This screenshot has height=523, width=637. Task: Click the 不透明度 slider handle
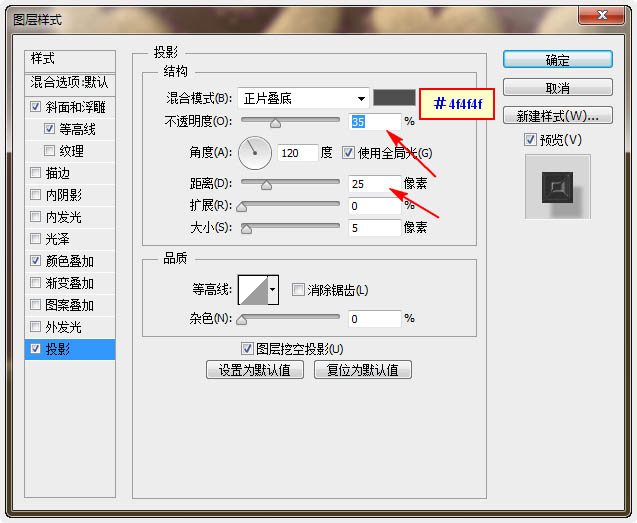click(275, 123)
